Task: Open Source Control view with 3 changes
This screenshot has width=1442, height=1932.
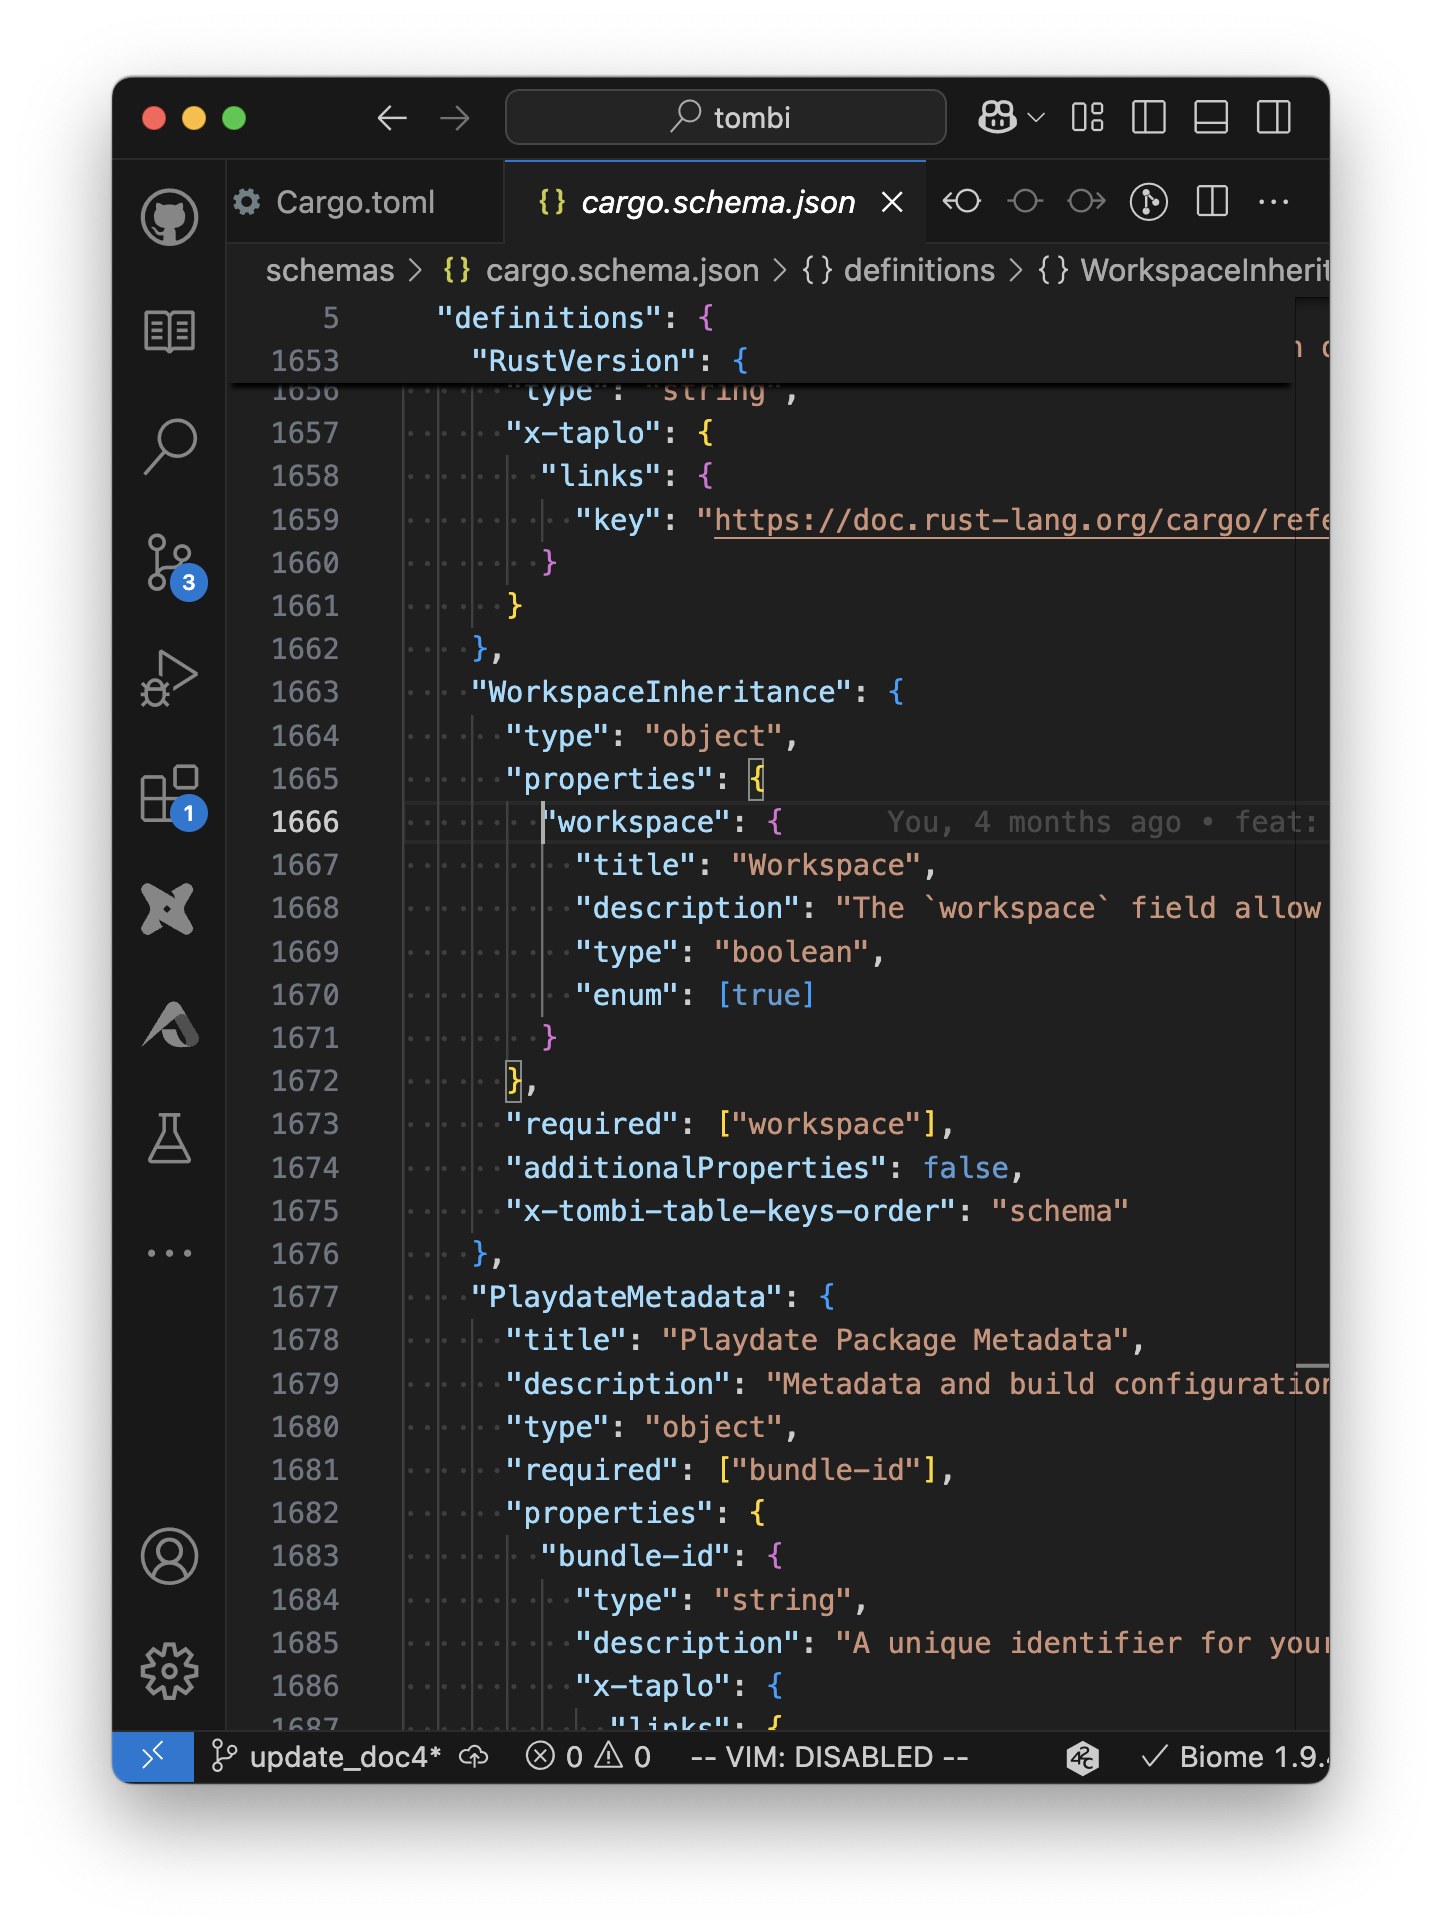Action: (x=172, y=565)
